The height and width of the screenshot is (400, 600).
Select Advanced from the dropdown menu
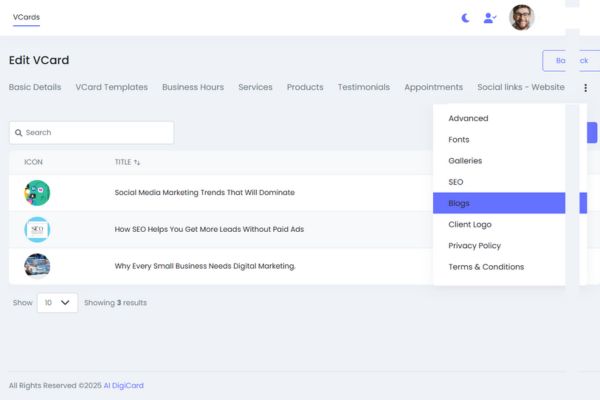click(x=499, y=118)
